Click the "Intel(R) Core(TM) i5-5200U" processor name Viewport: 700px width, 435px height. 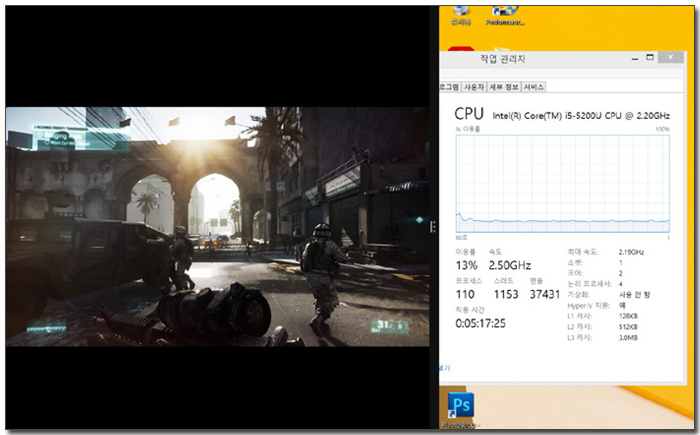[x=581, y=116]
